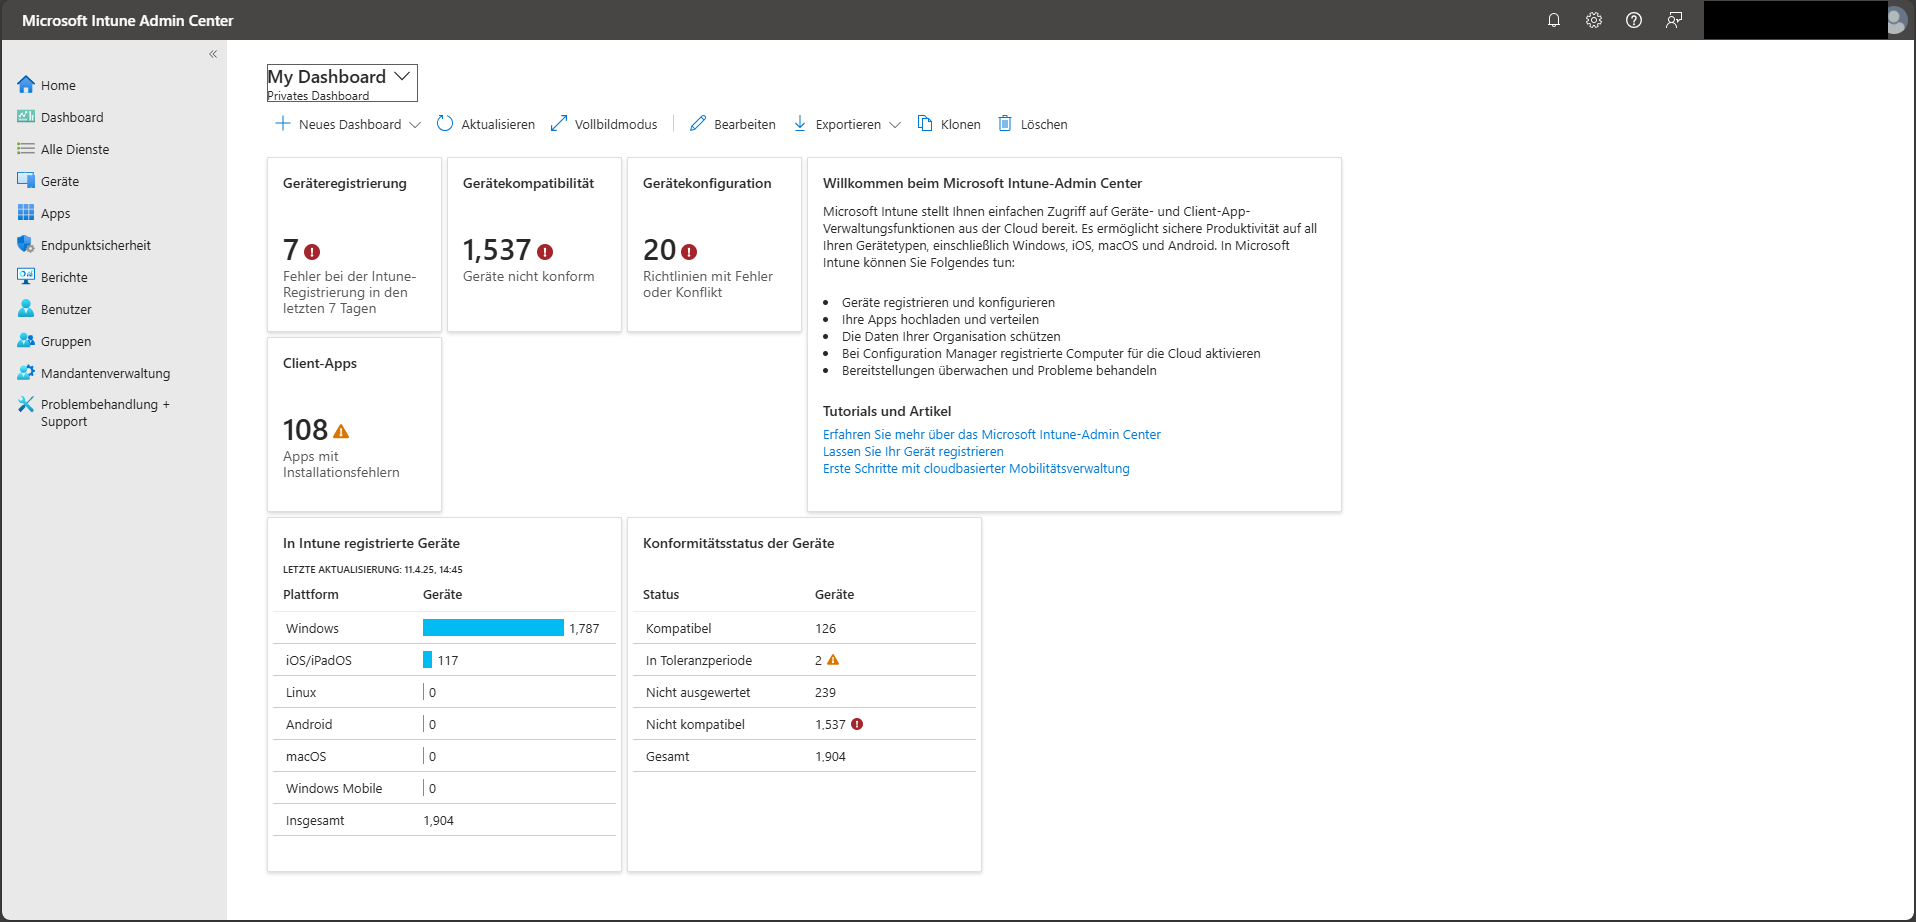Click the Insgesamt 1,904 total row
This screenshot has width=1916, height=922.
[444, 820]
